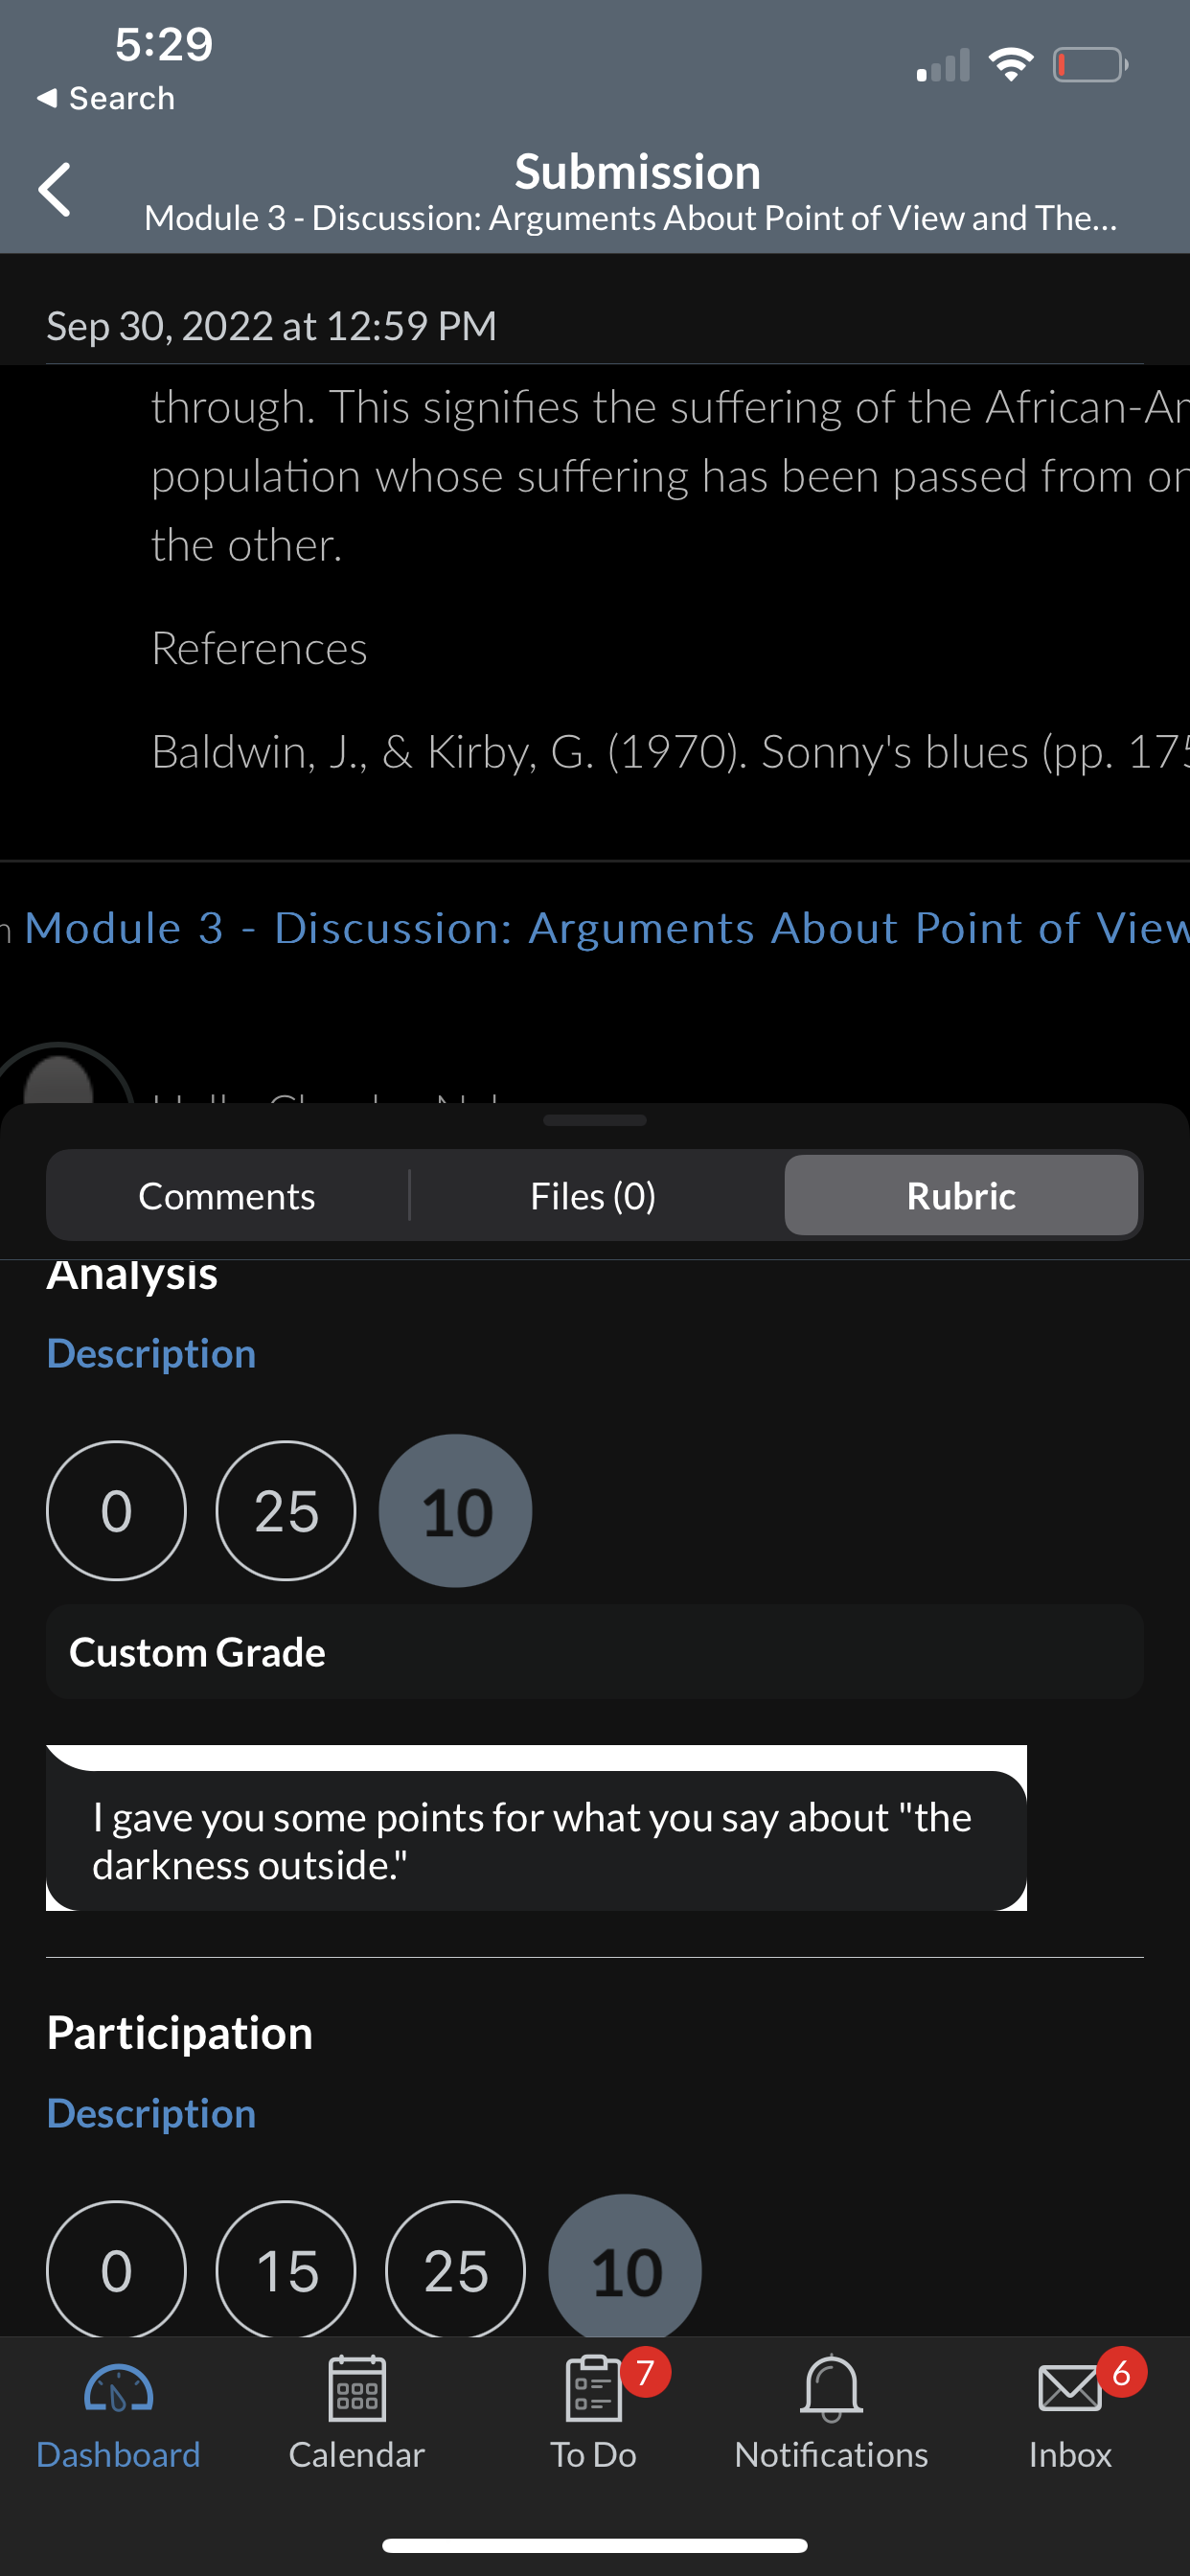
Task: Open the Module 3 Discussion blue link
Action: pyautogui.click(x=606, y=928)
